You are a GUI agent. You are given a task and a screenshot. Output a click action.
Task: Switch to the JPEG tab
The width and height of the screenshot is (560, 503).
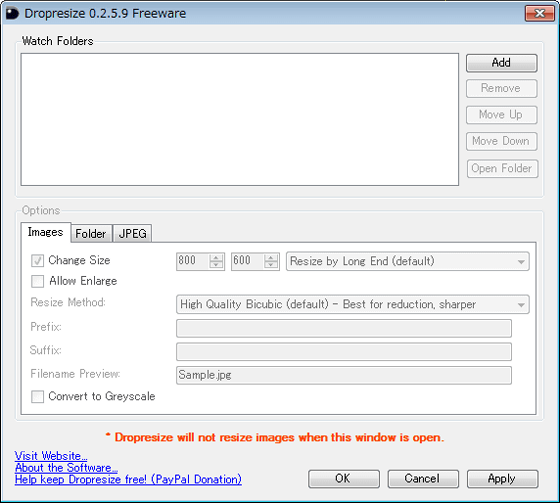pos(132,234)
